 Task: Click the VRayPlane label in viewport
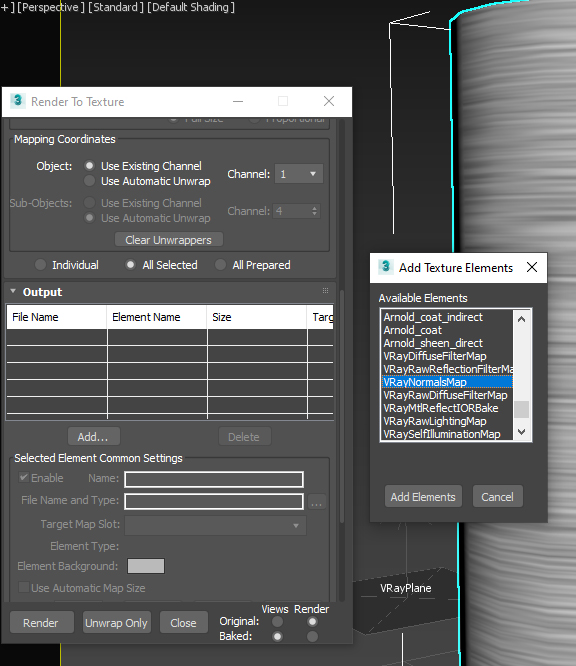pos(406,588)
